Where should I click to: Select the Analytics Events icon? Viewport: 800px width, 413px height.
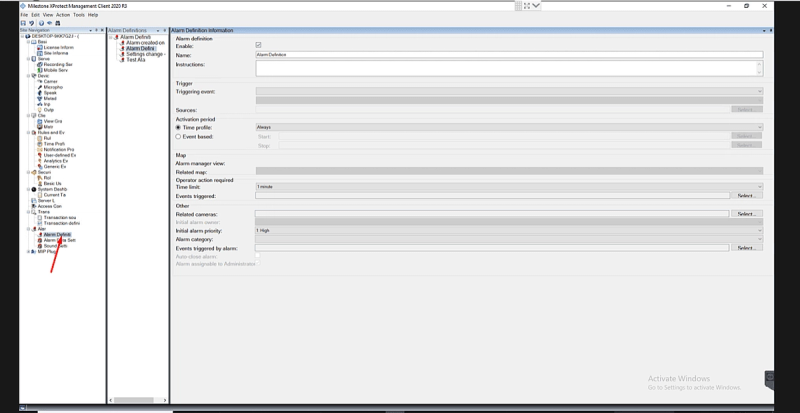40,161
